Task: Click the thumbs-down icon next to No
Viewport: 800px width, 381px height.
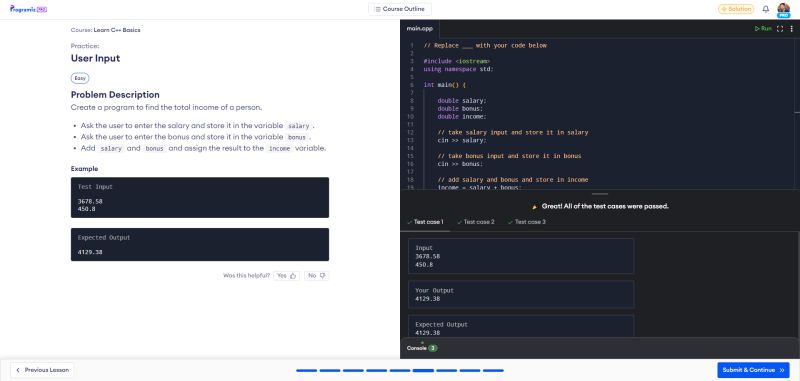Action: coord(322,276)
